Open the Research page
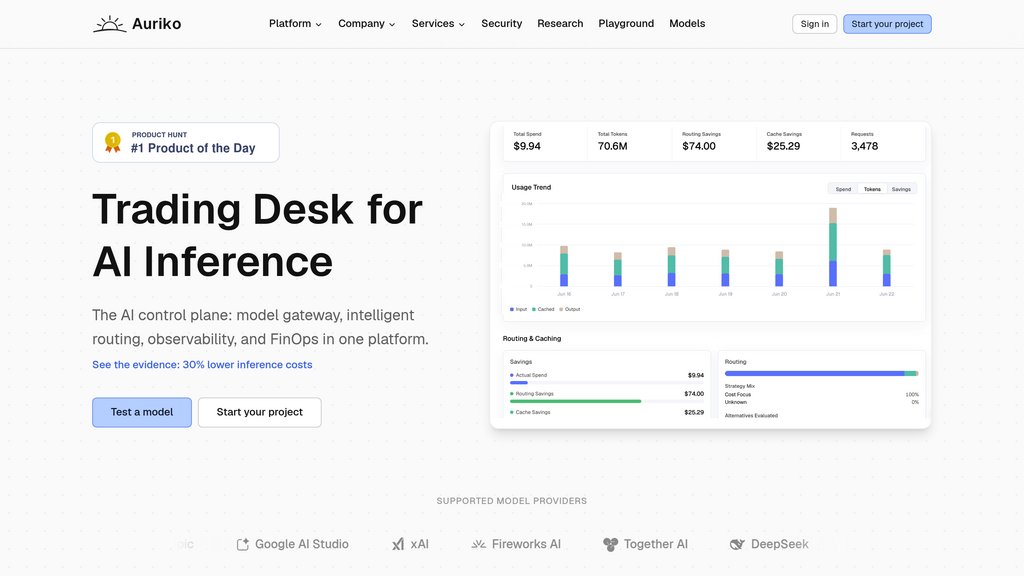 (560, 24)
